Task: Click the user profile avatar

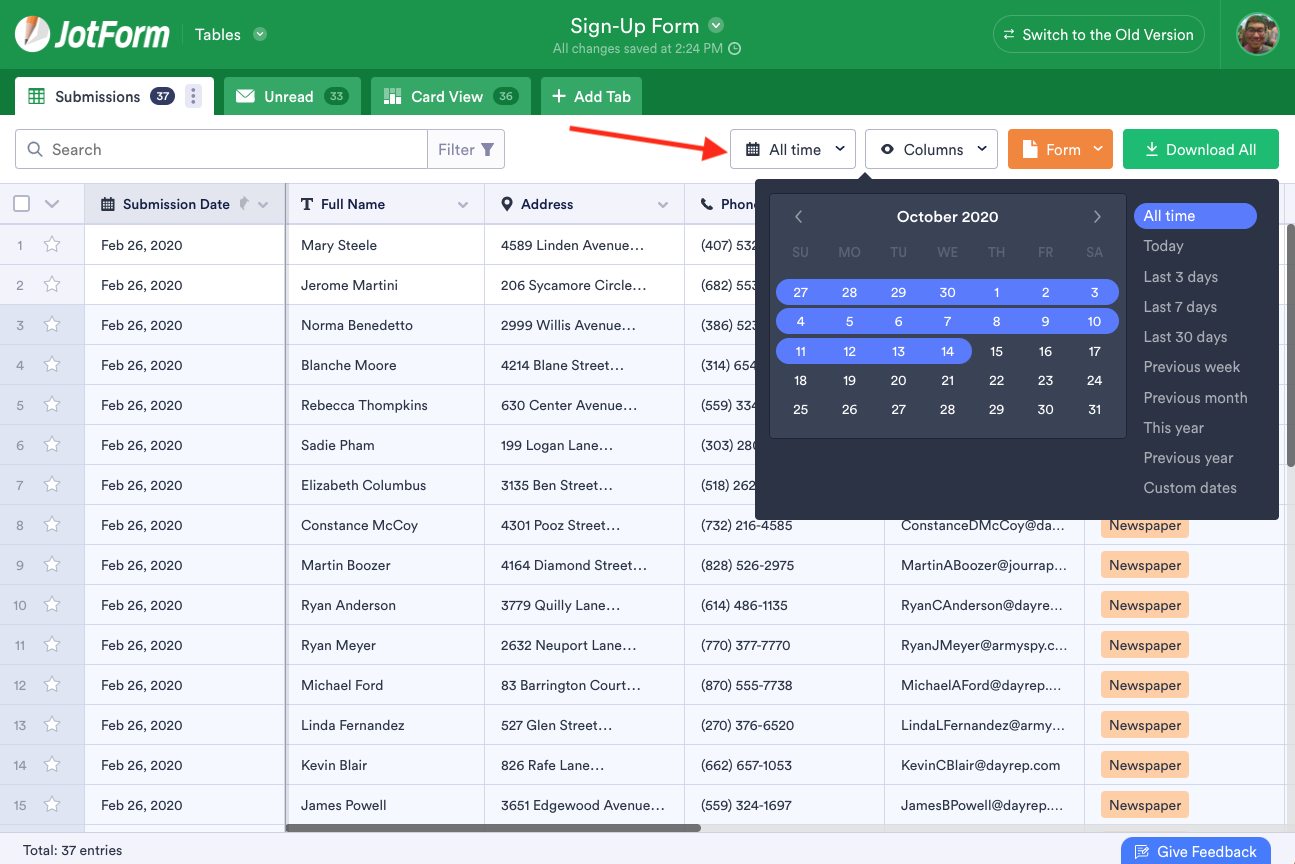Action: click(x=1257, y=34)
